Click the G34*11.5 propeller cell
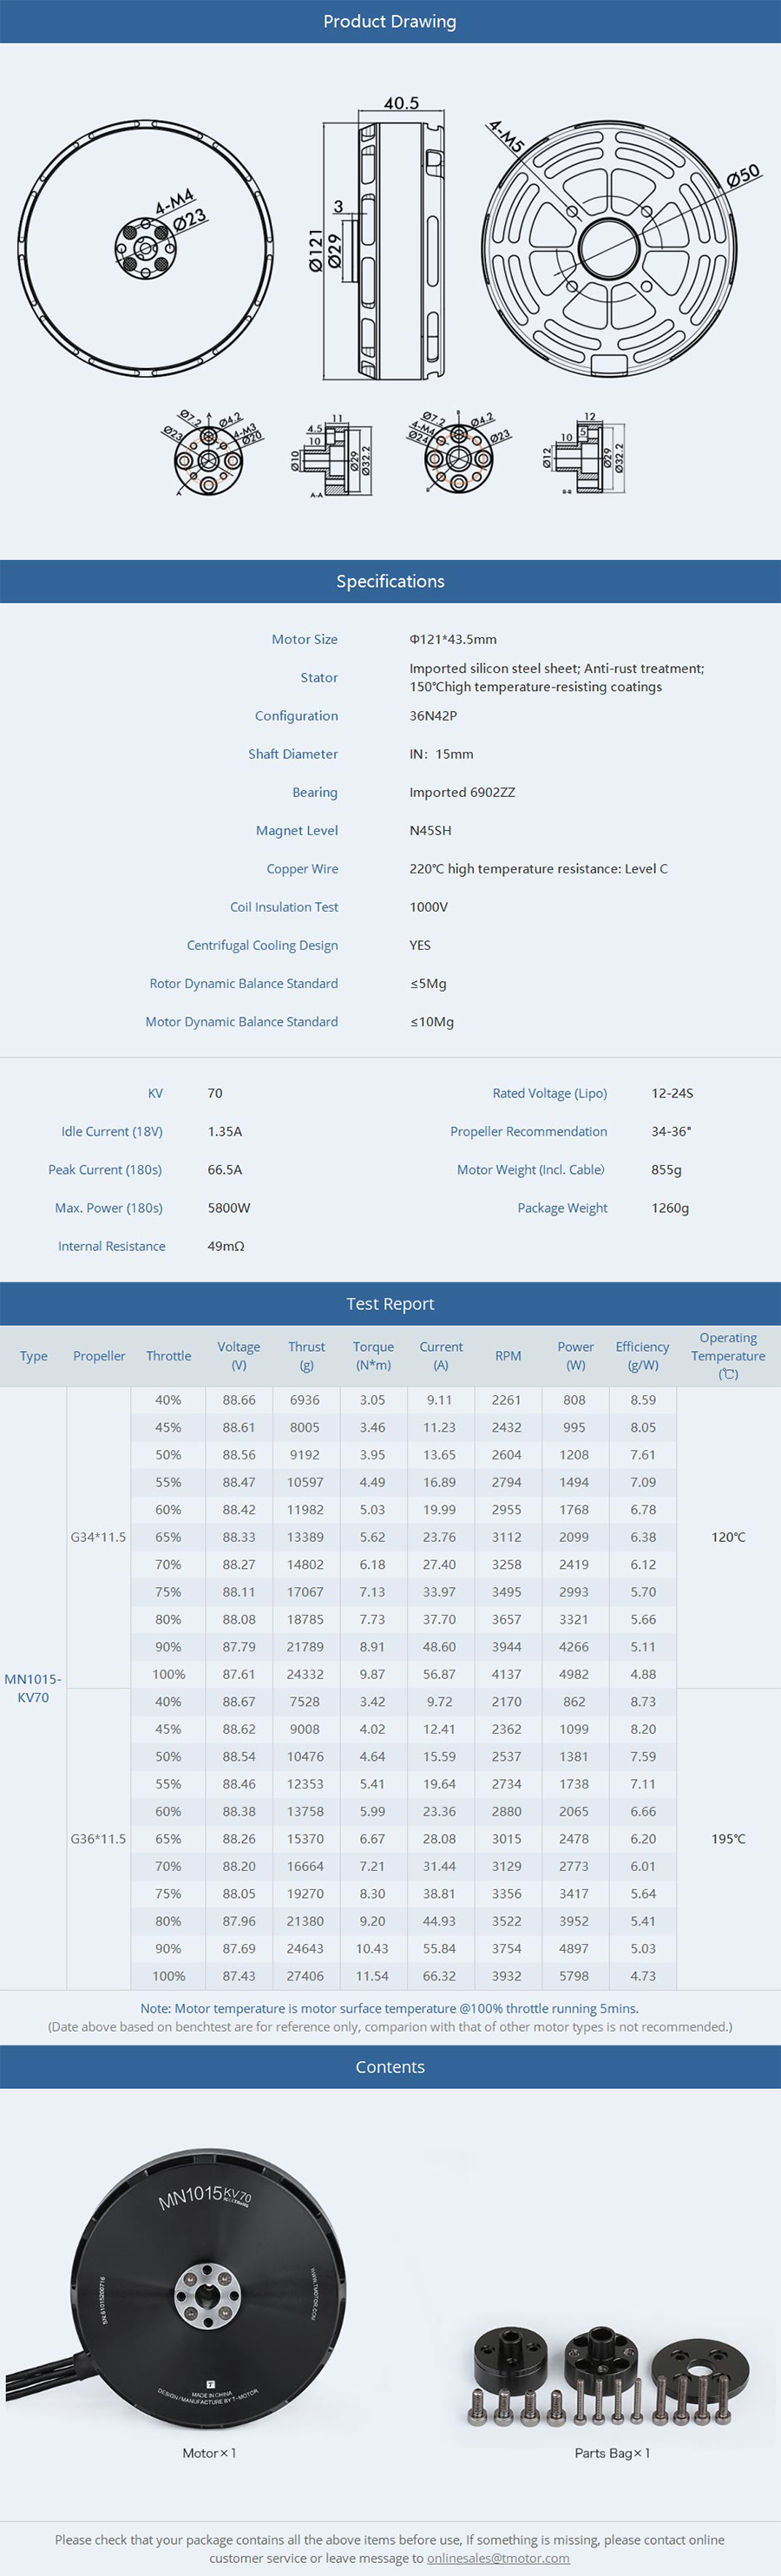 (x=98, y=1537)
